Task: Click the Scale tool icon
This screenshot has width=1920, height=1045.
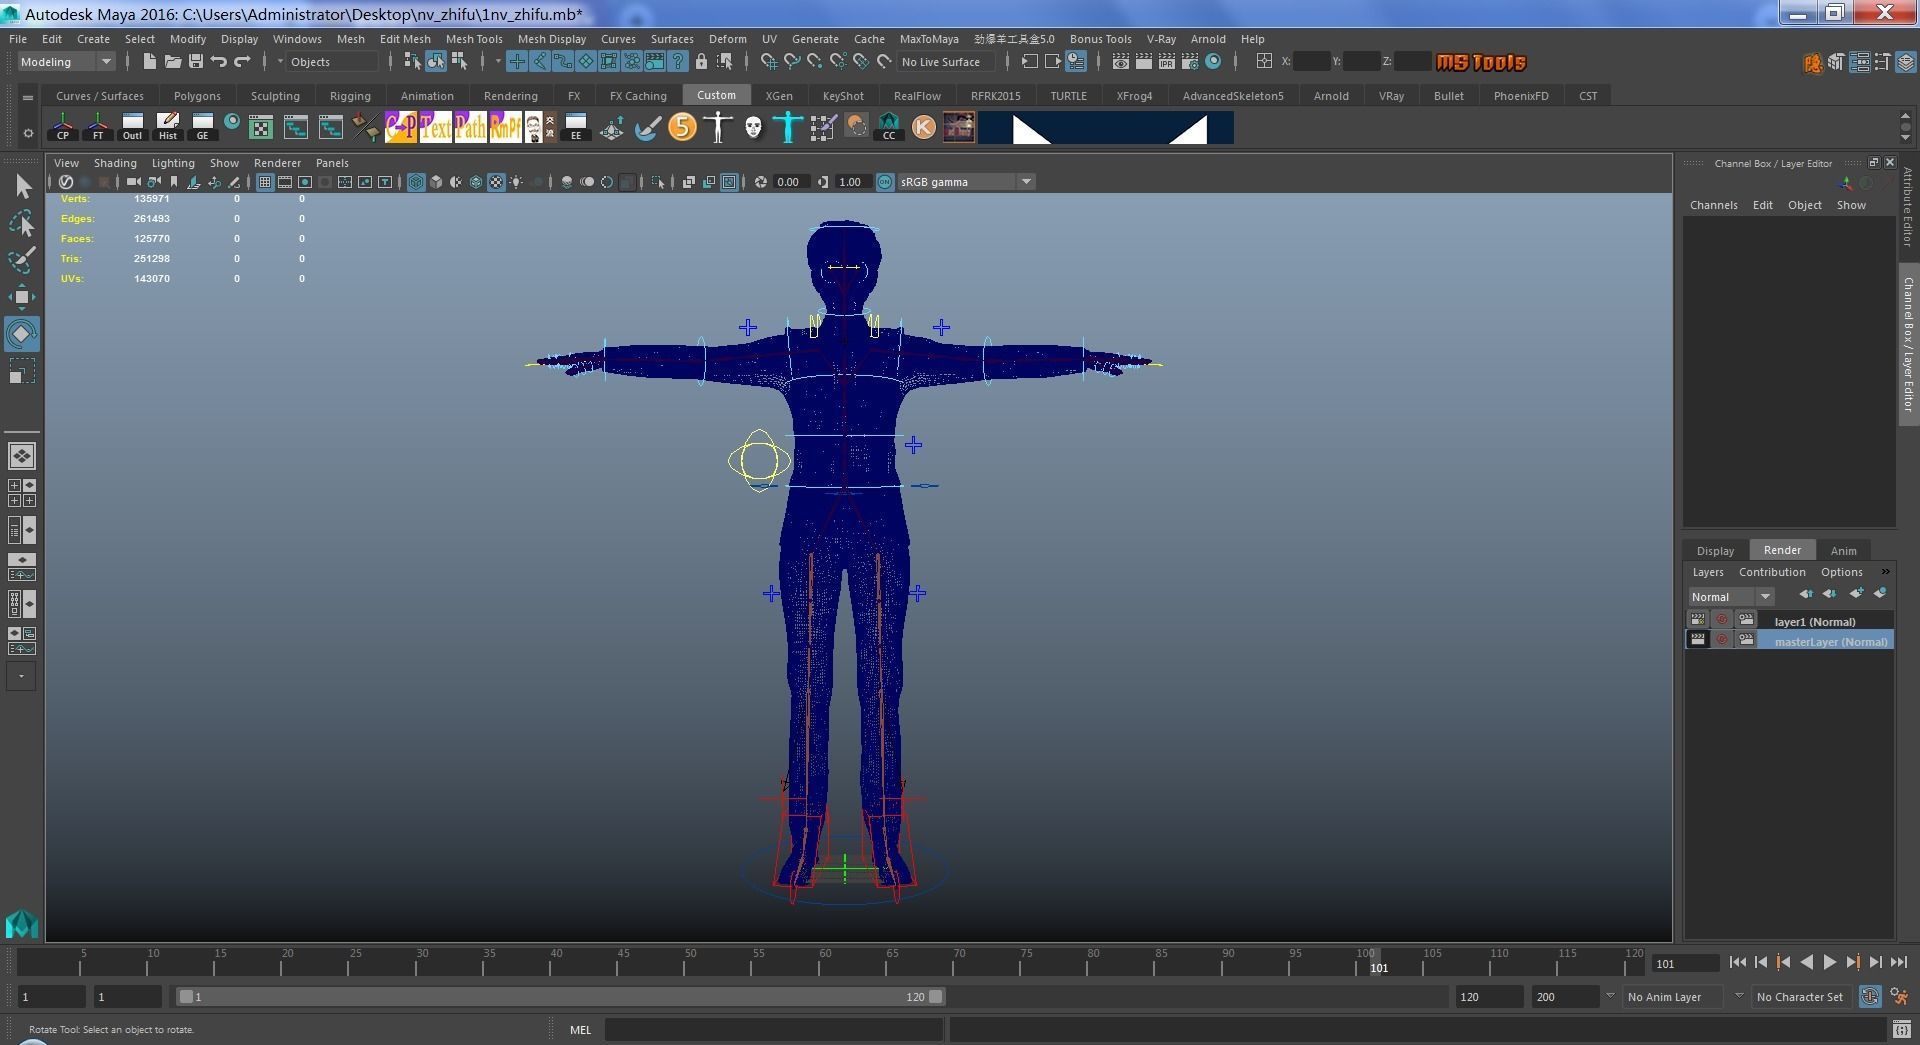Action: point(21,372)
